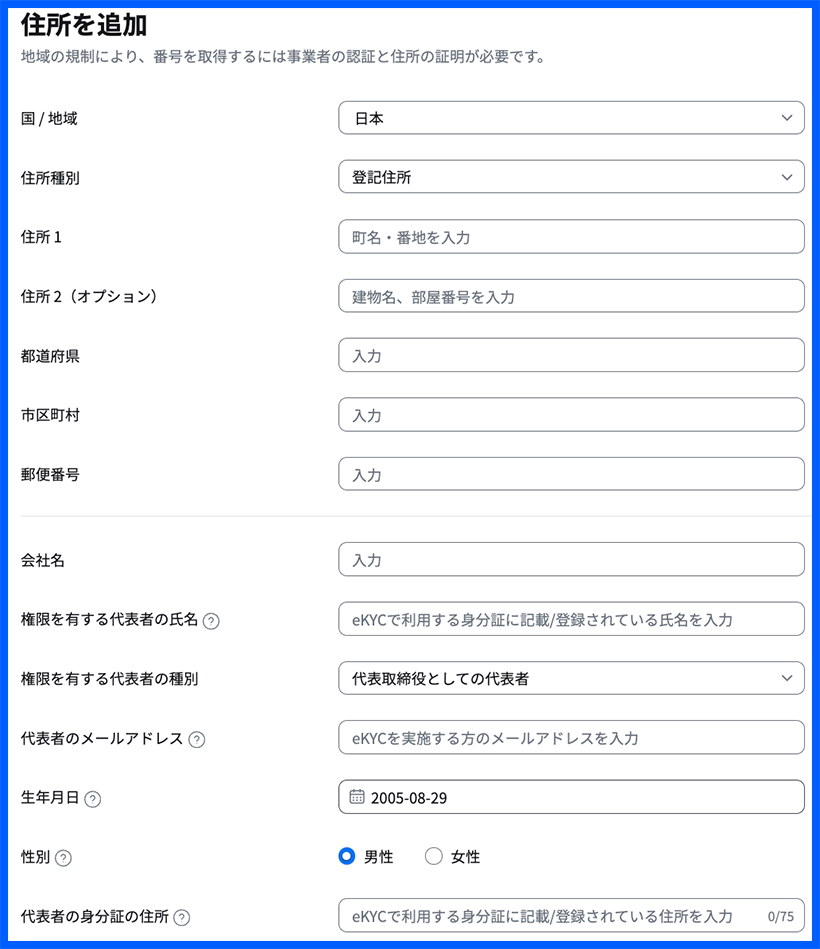Open the 住所種別 dropdown showing 登記住所
This screenshot has width=820, height=949.
coord(570,176)
